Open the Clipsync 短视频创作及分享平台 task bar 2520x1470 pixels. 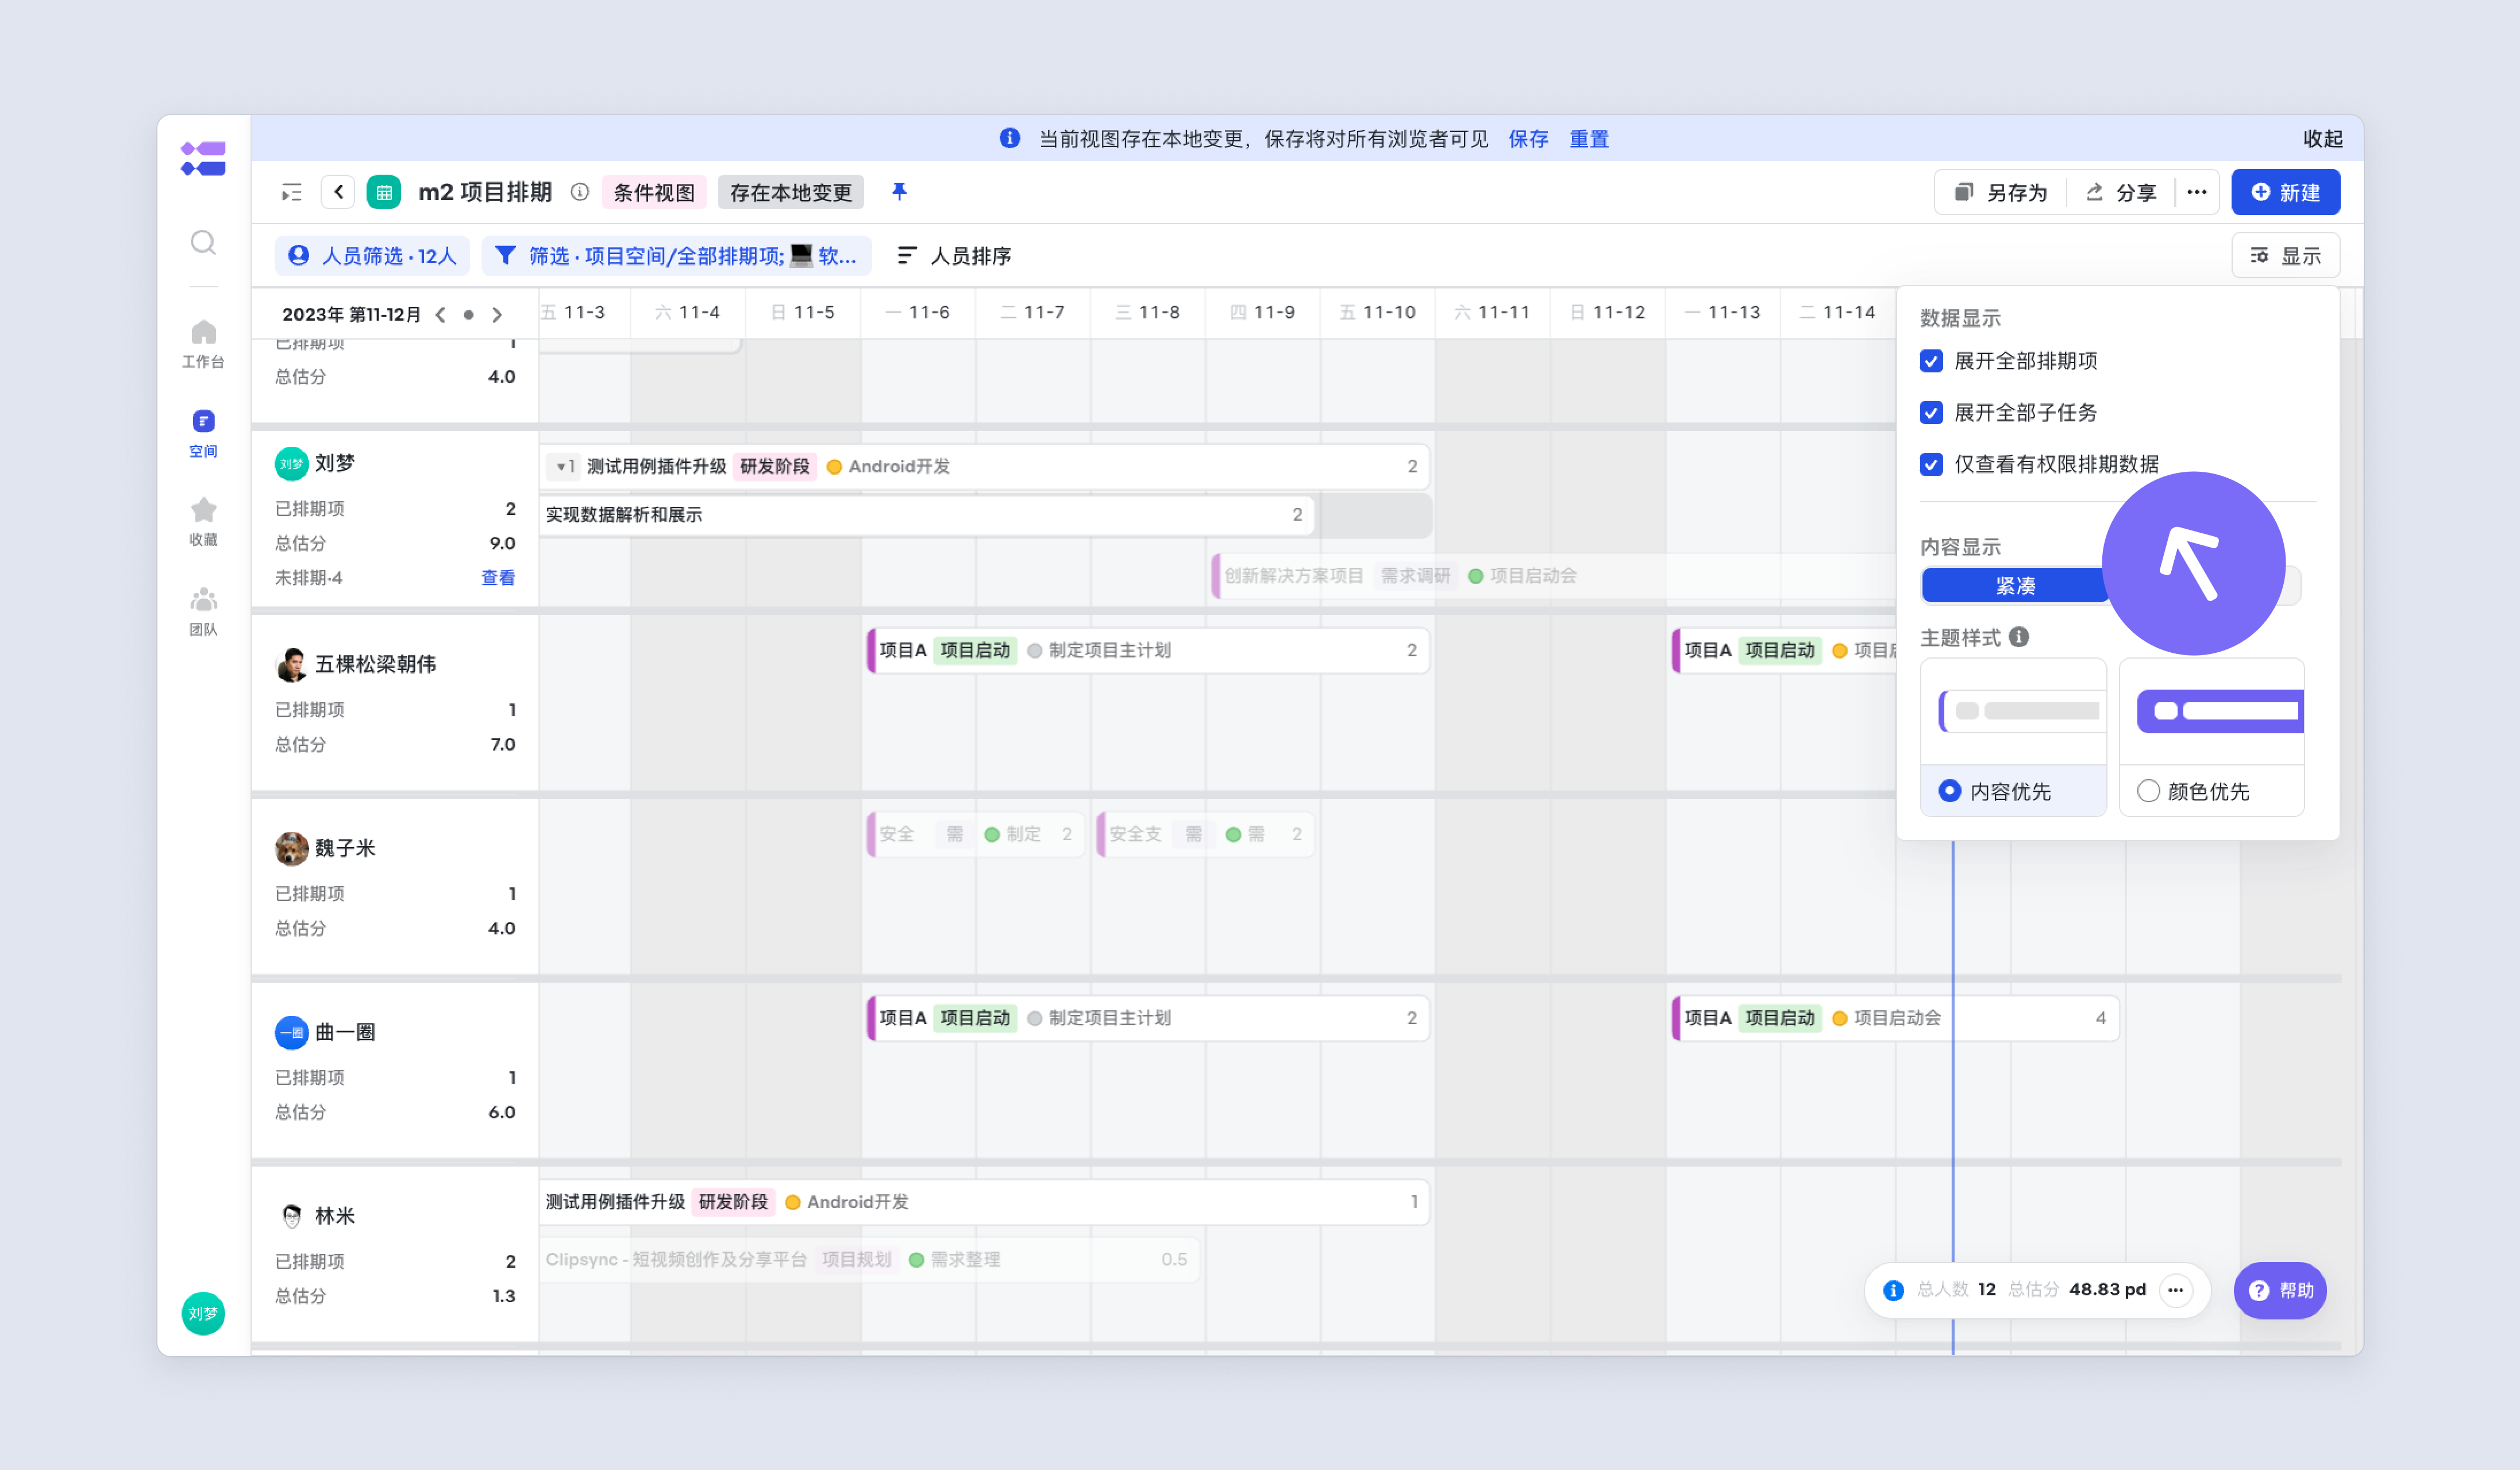point(869,1259)
